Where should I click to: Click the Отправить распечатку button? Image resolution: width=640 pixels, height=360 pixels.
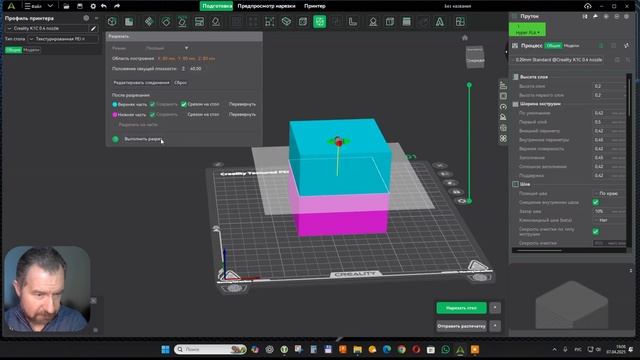pyautogui.click(x=461, y=326)
